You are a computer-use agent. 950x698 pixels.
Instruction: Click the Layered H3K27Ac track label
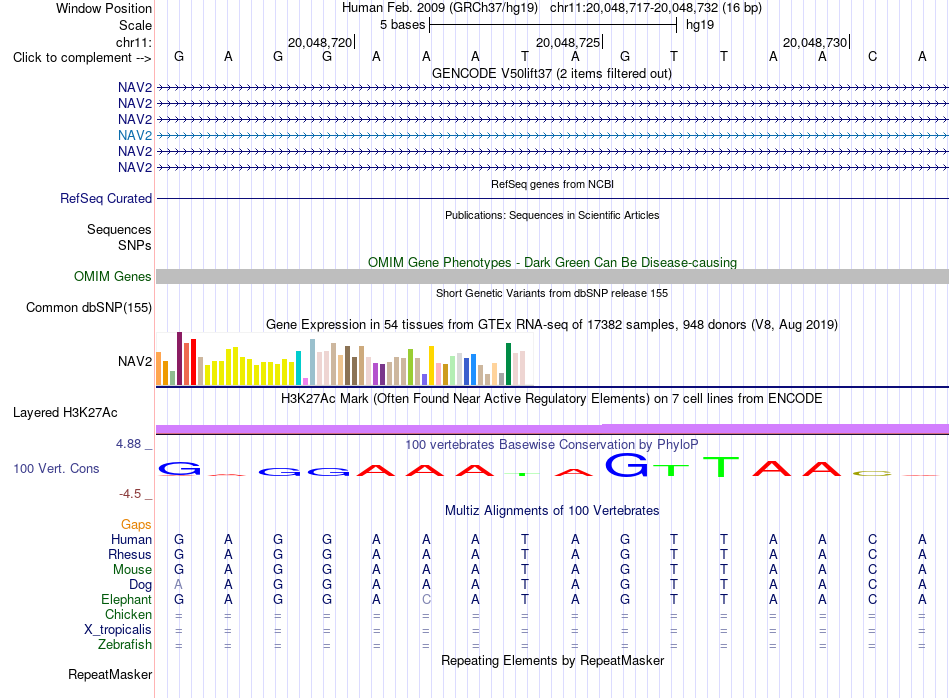pyautogui.click(x=65, y=413)
